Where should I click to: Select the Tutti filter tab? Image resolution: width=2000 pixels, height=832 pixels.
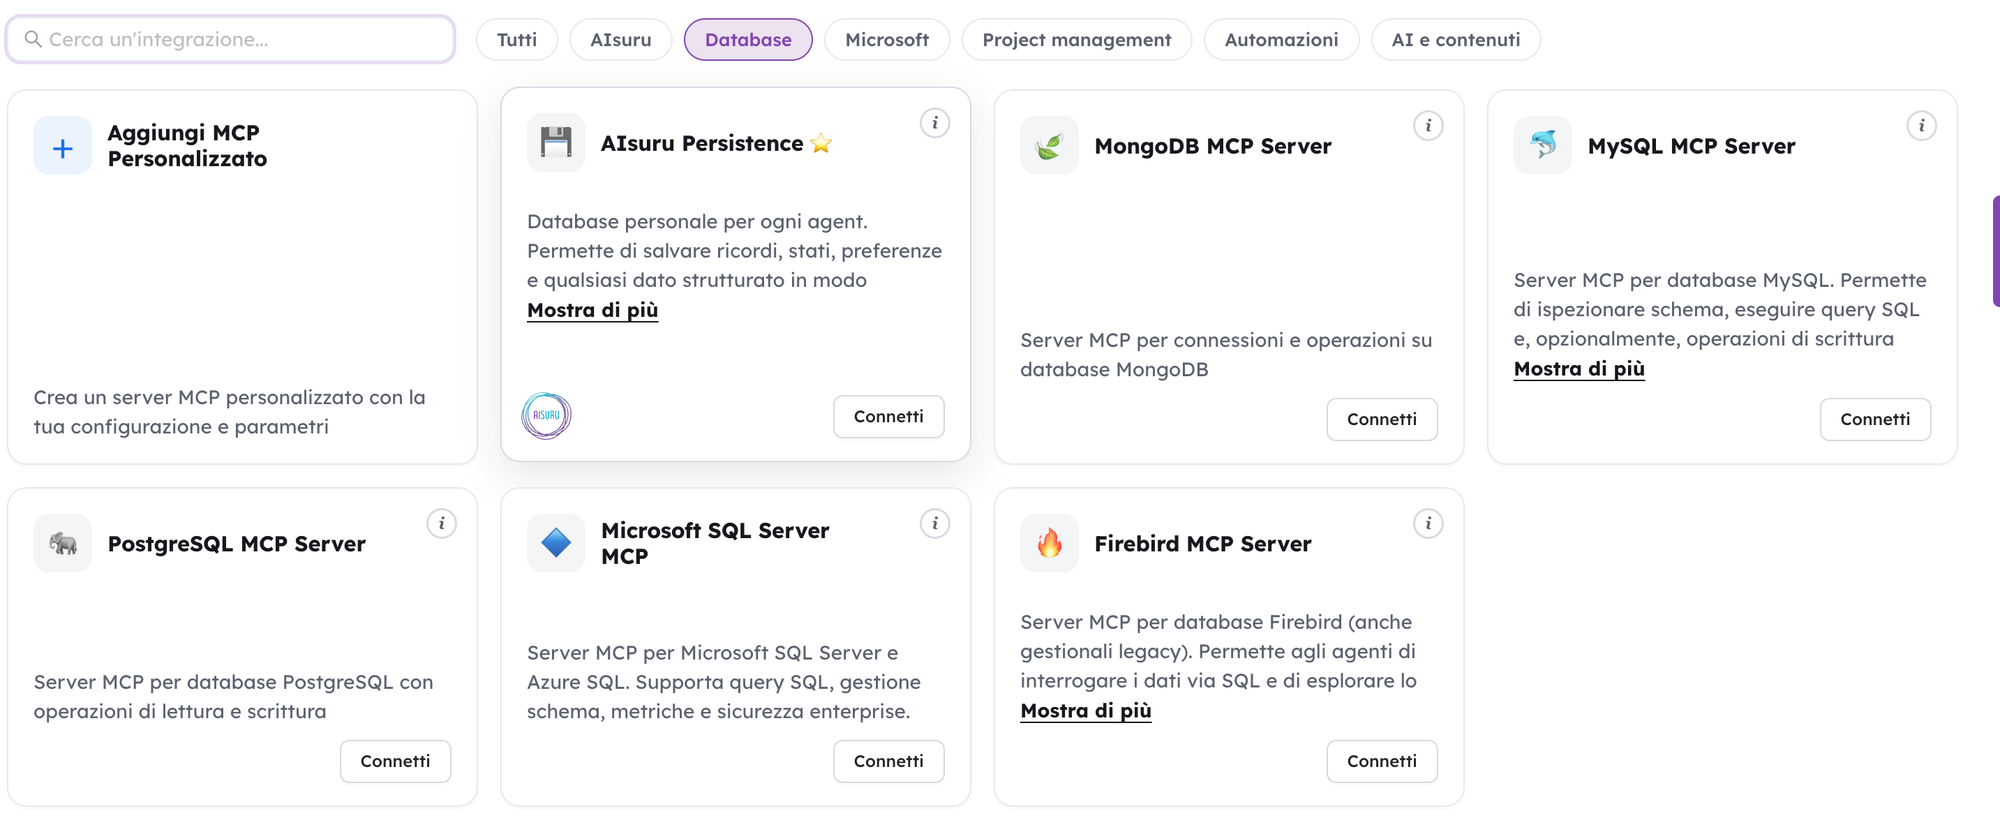(x=517, y=40)
